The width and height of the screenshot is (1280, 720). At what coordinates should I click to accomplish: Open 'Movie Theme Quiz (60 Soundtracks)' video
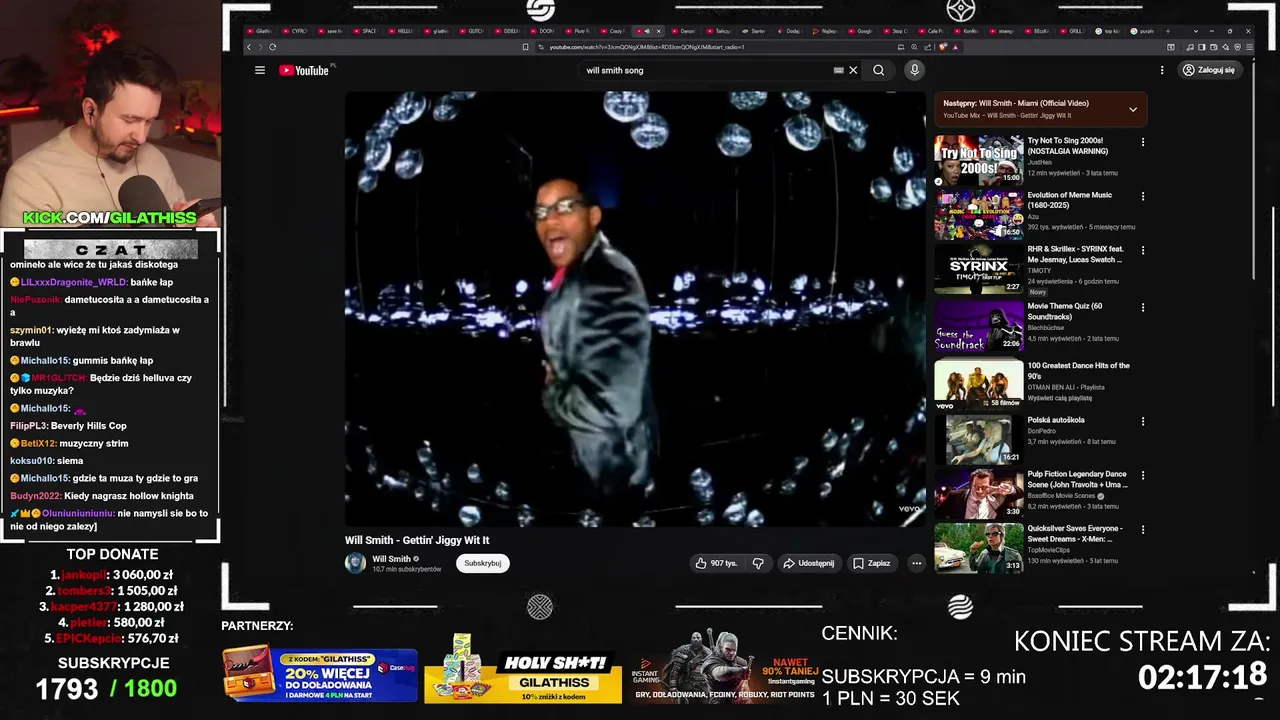click(1065, 311)
